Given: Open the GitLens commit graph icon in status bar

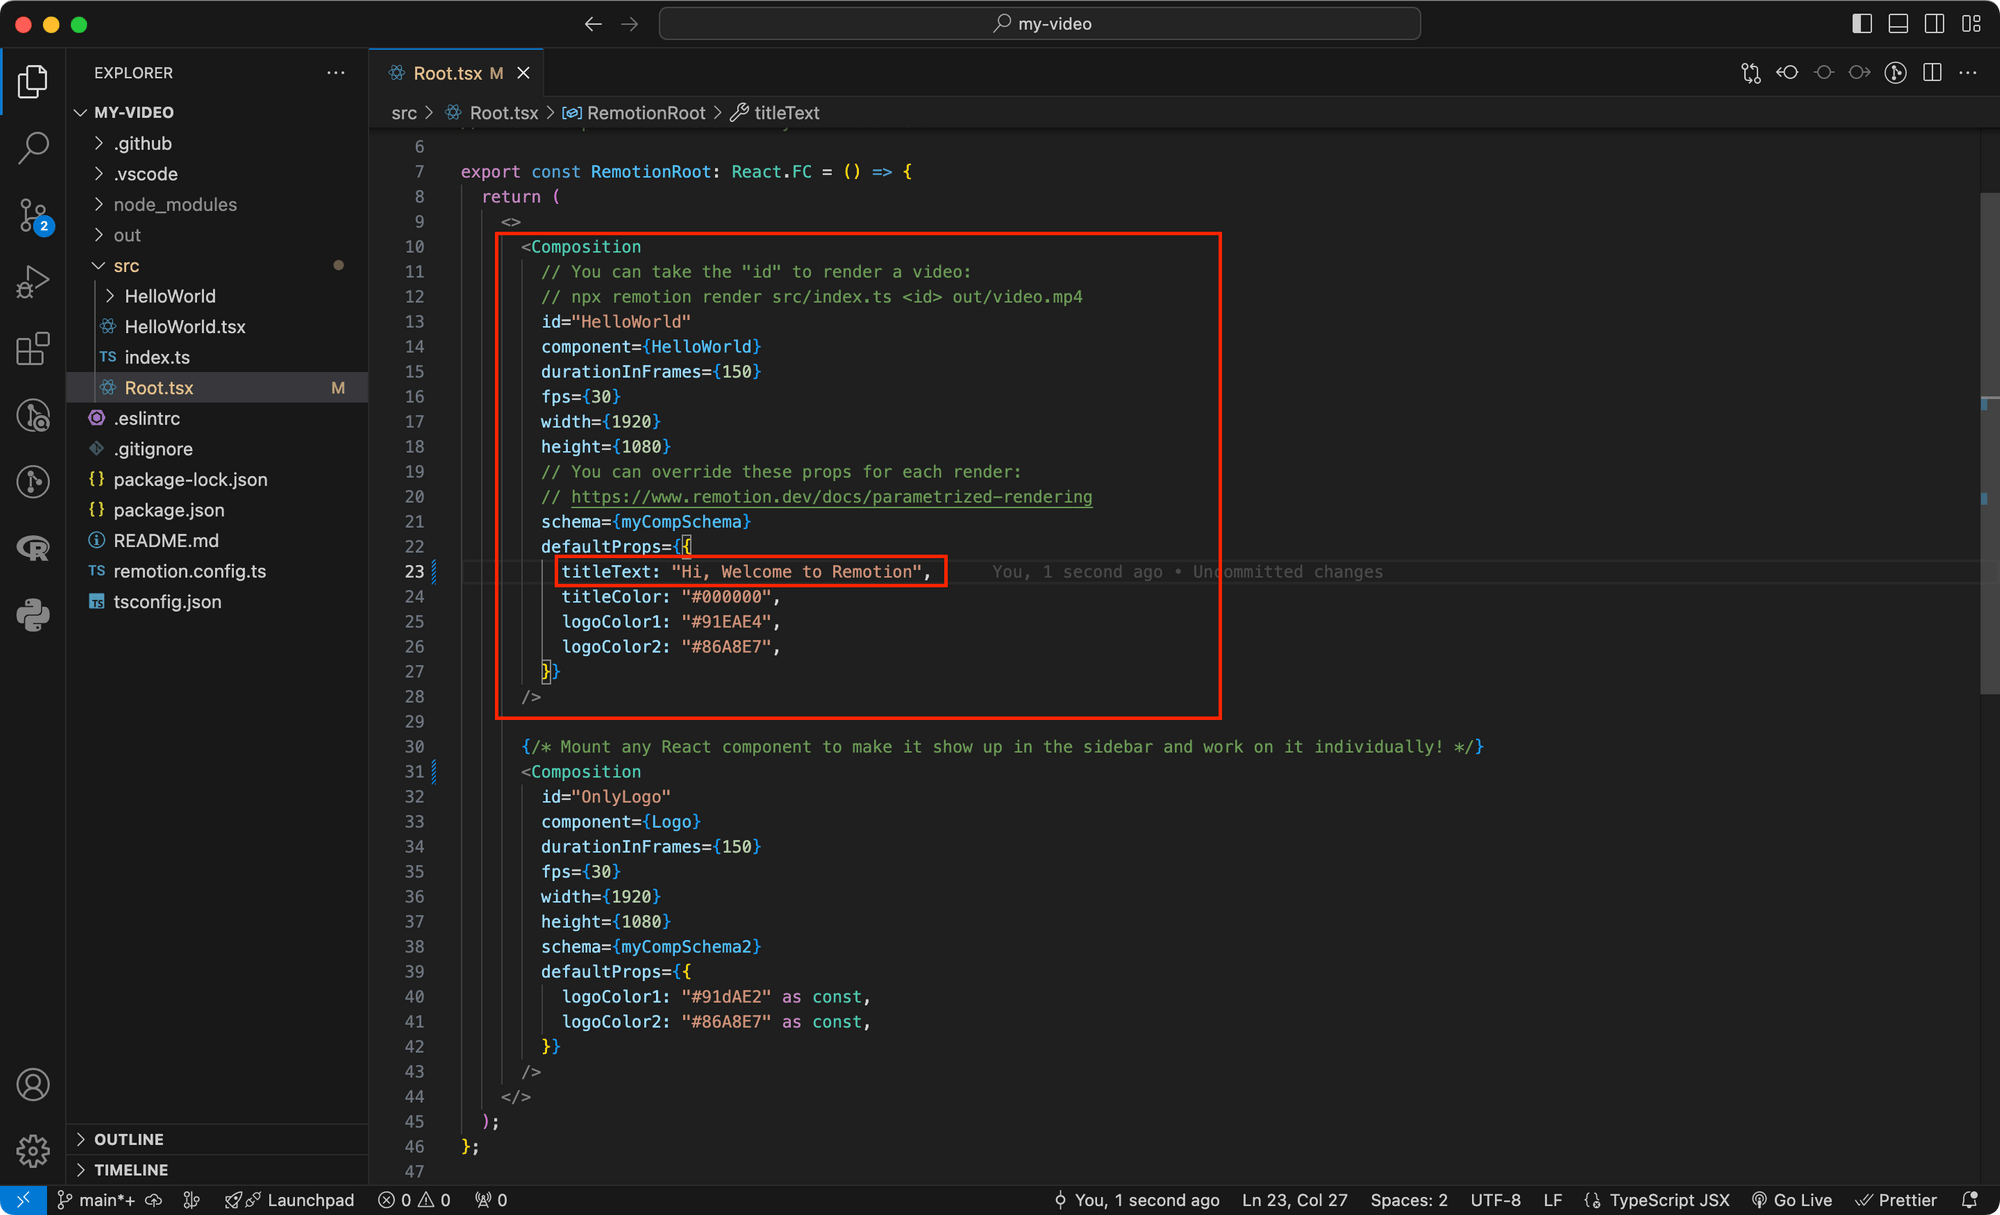Looking at the screenshot, I should pyautogui.click(x=192, y=1200).
